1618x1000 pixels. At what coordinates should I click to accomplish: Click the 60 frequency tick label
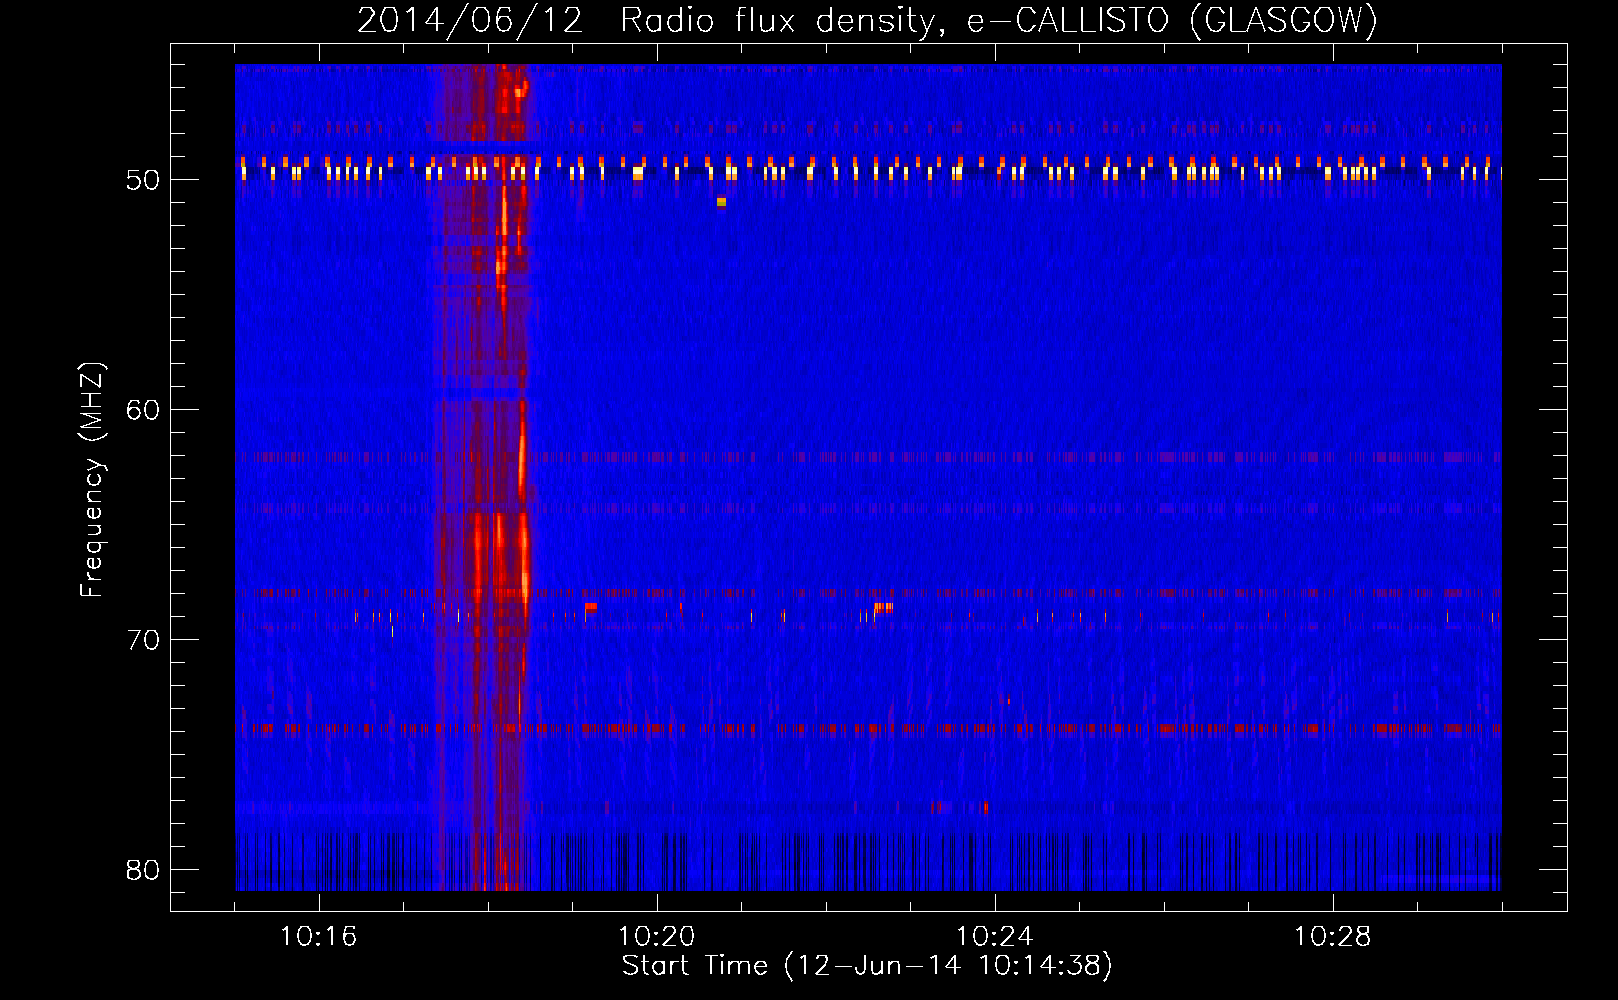click(144, 410)
